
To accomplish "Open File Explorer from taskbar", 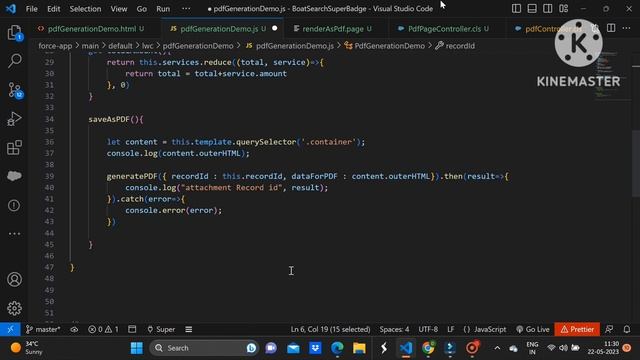I will pyautogui.click(x=359, y=348).
